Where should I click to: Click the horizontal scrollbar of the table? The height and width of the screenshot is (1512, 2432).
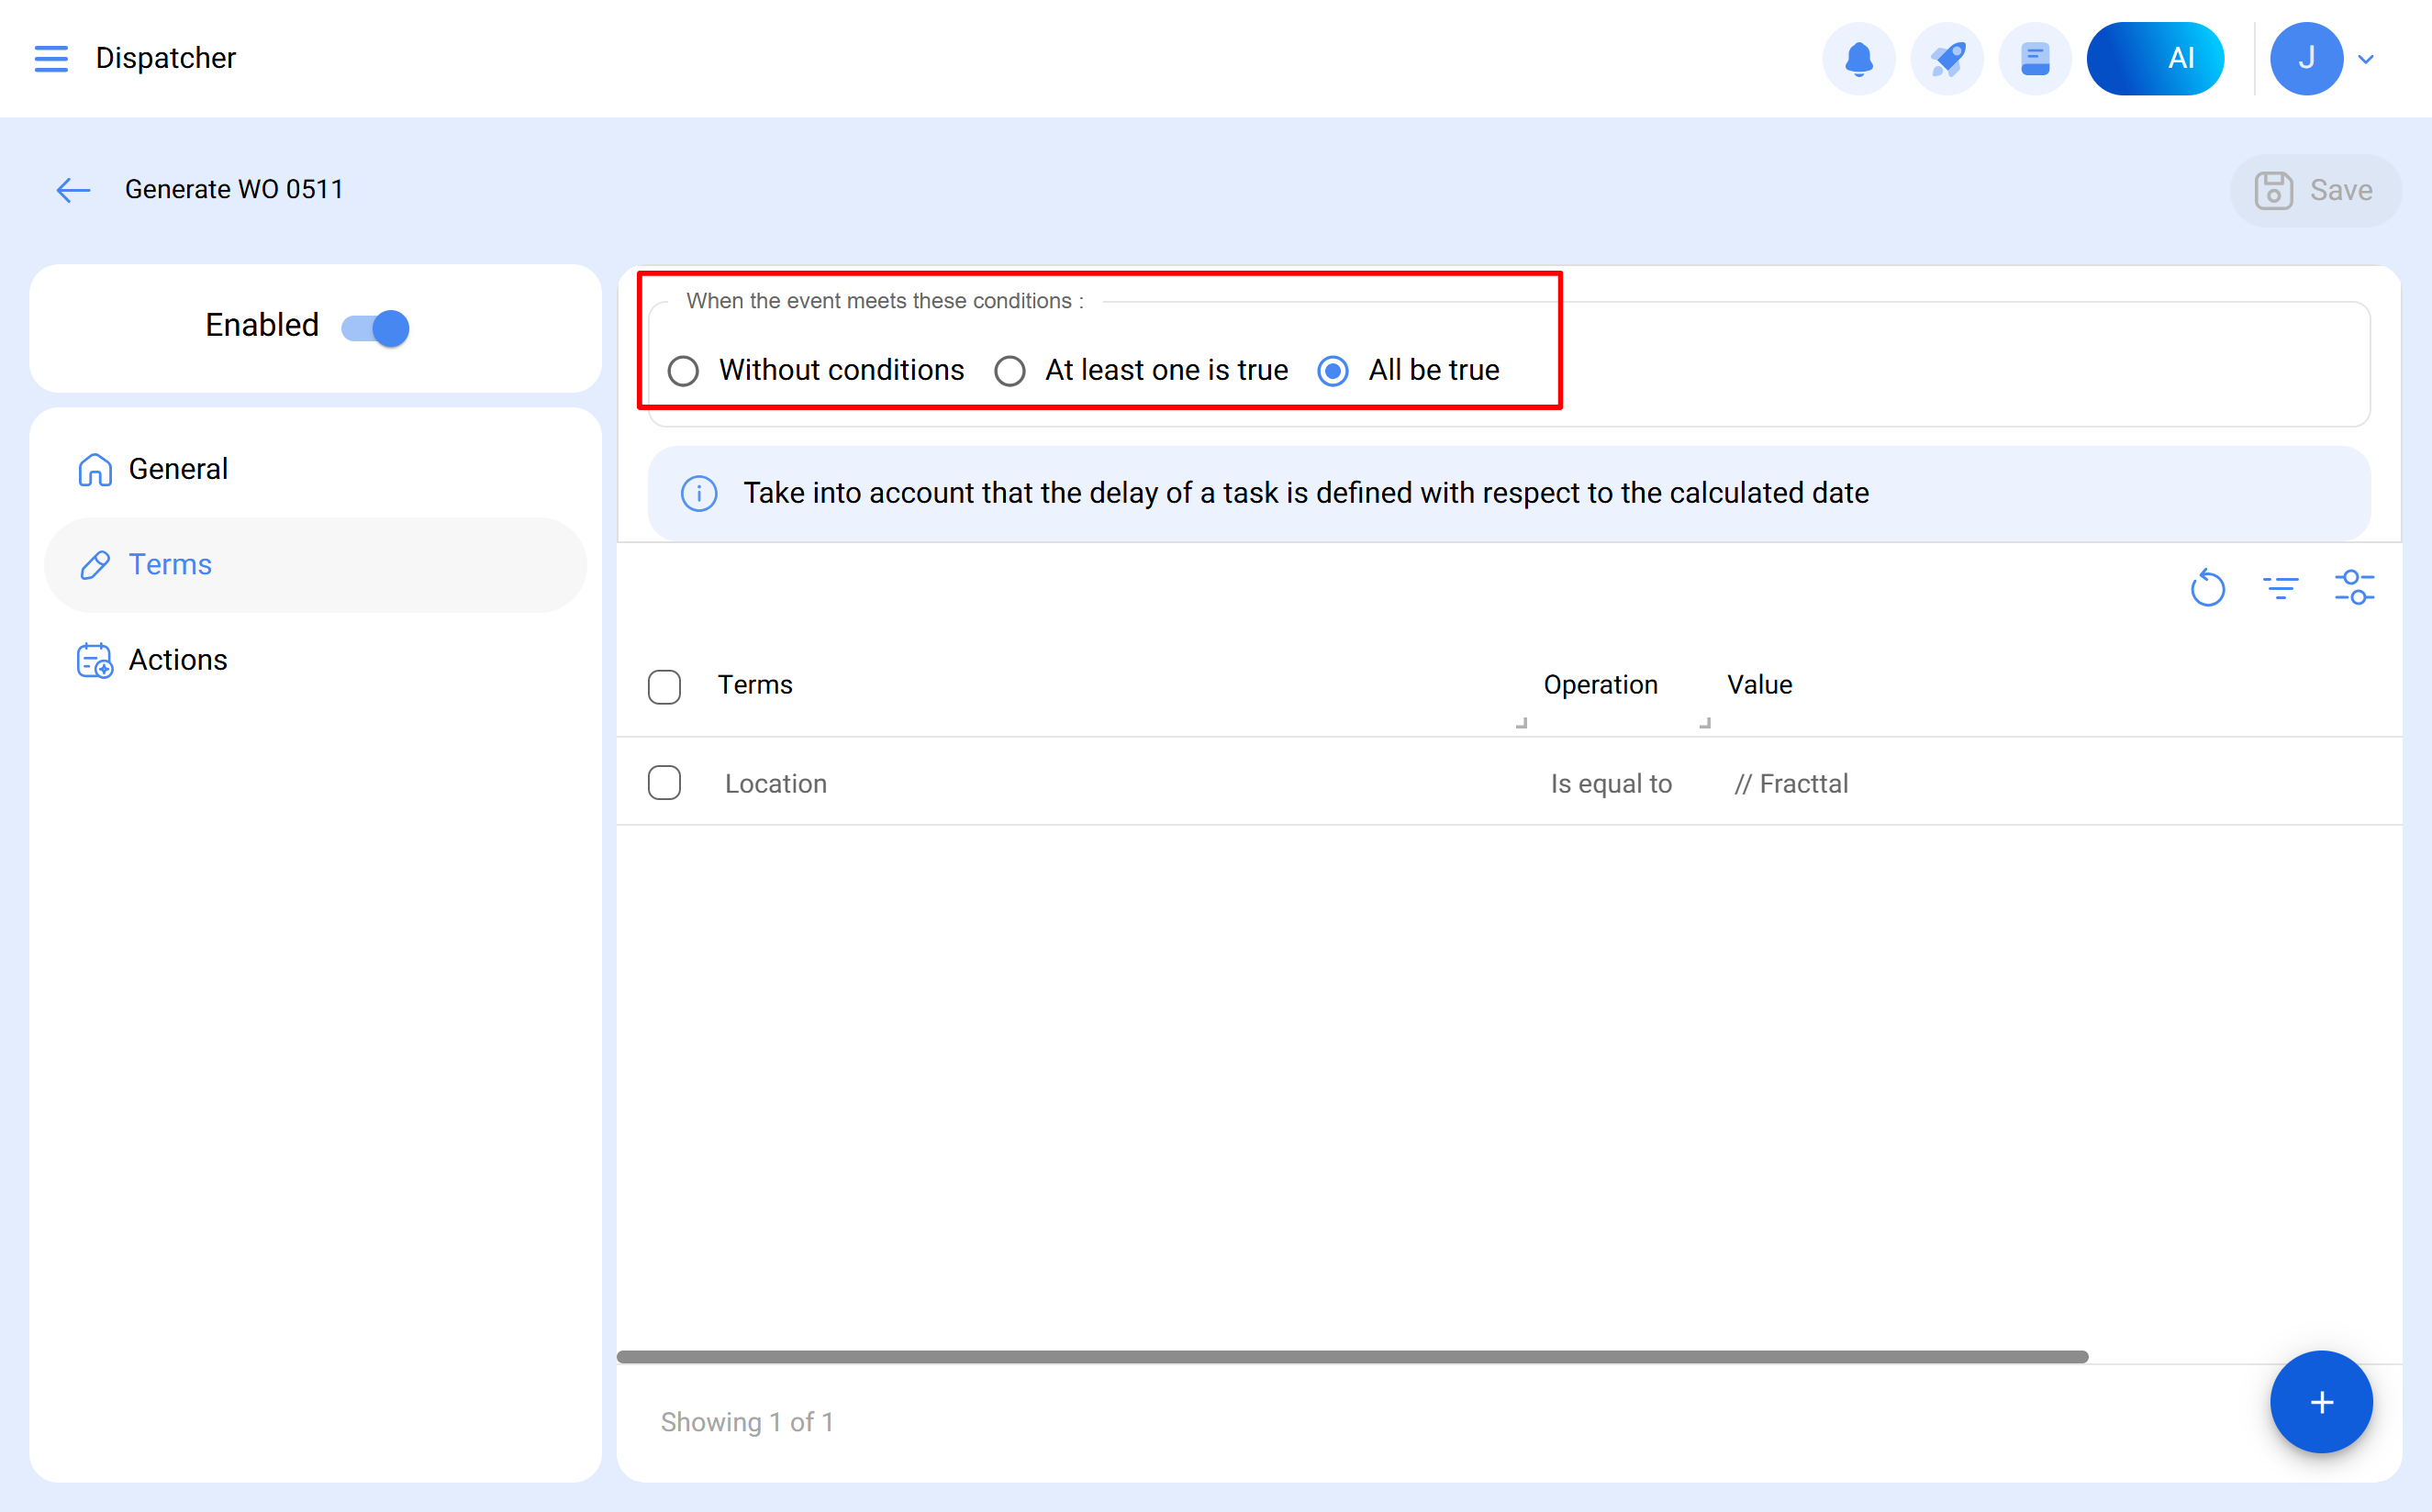click(1352, 1357)
